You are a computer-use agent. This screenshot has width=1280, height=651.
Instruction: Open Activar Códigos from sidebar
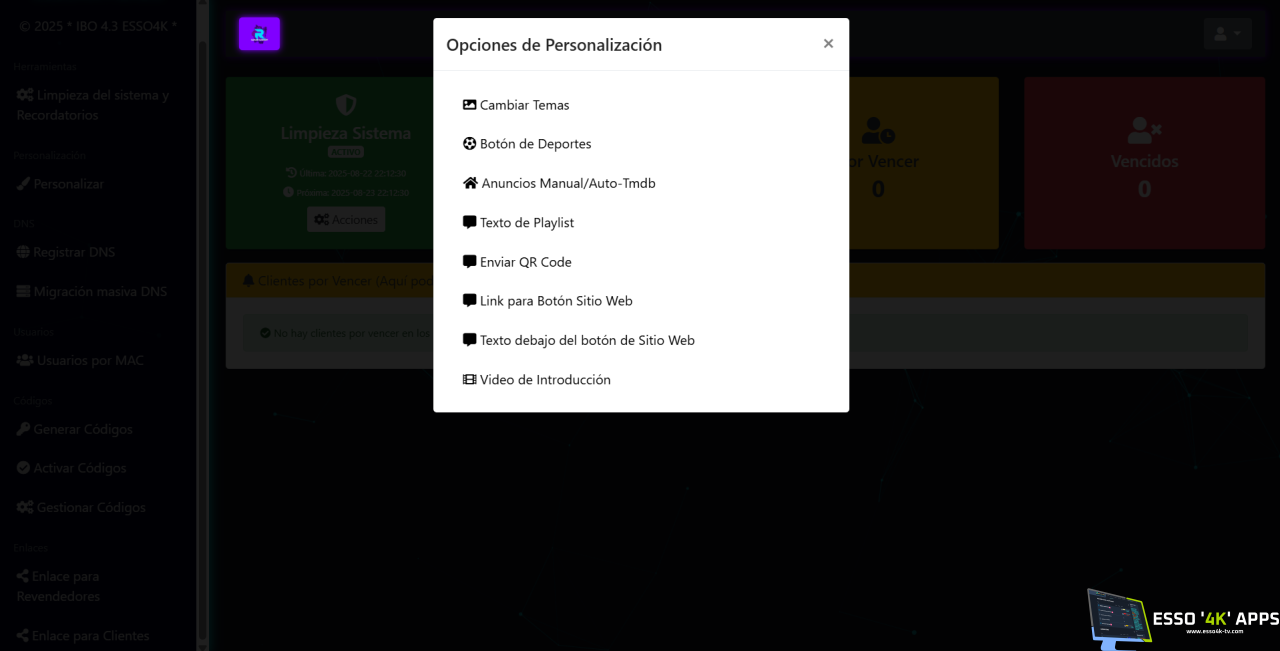click(80, 468)
